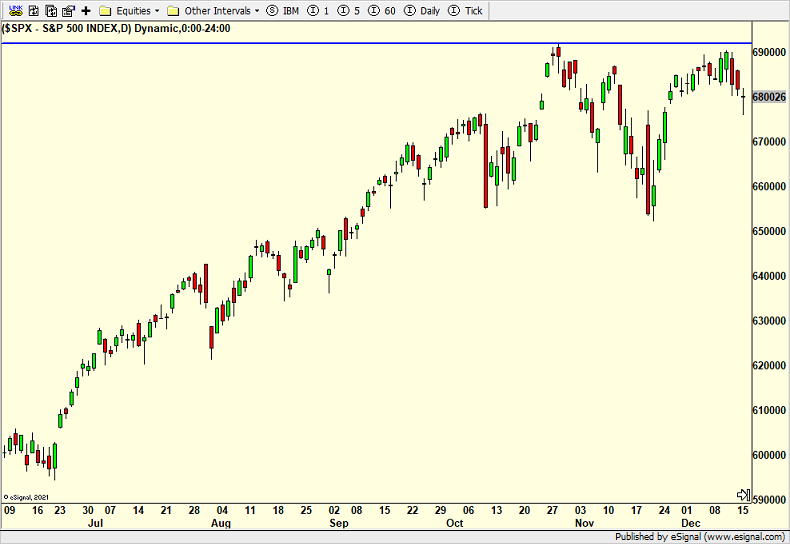Viewport: 790px width, 544px height.
Task: Open chart properties icon left of plus
Action: 67,11
